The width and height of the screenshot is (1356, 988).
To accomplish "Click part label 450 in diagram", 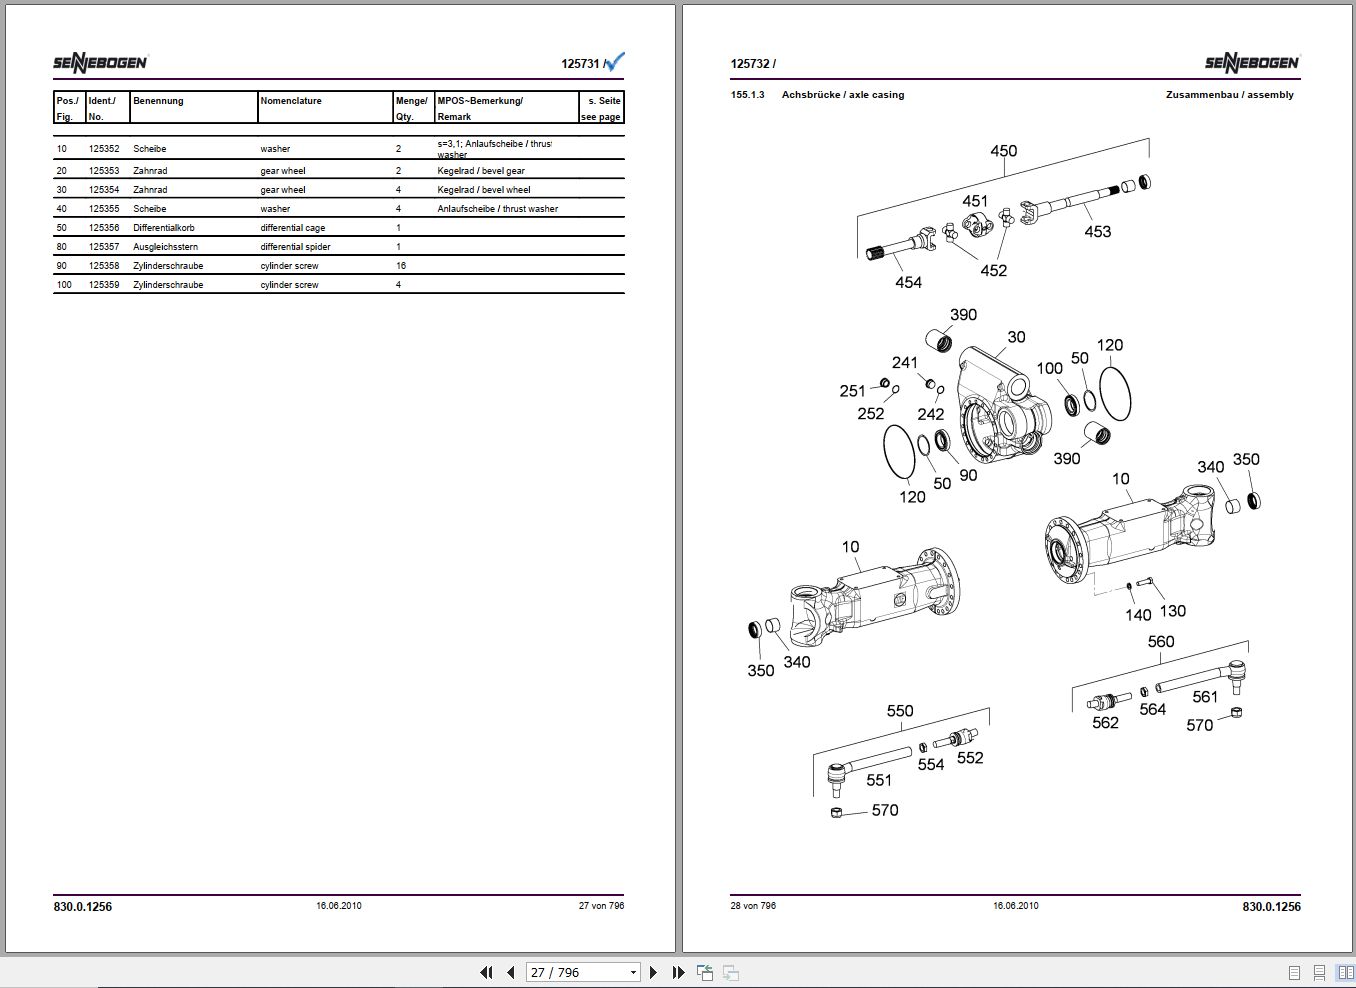I will [x=1003, y=151].
